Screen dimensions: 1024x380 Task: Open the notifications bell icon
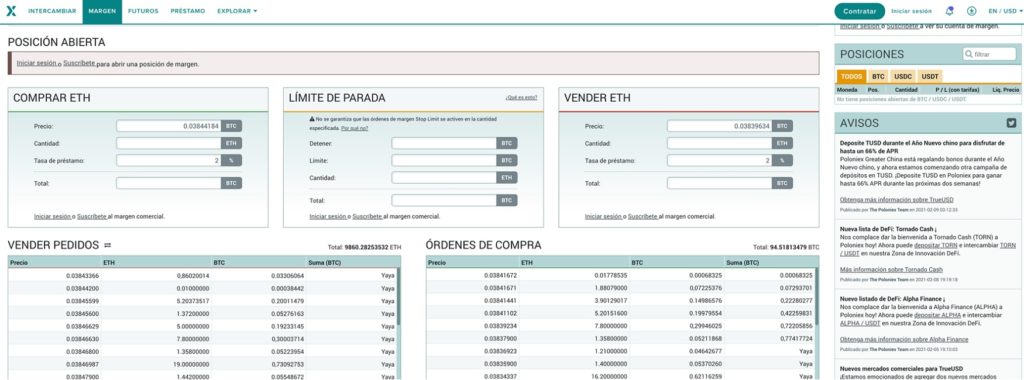tap(950, 11)
